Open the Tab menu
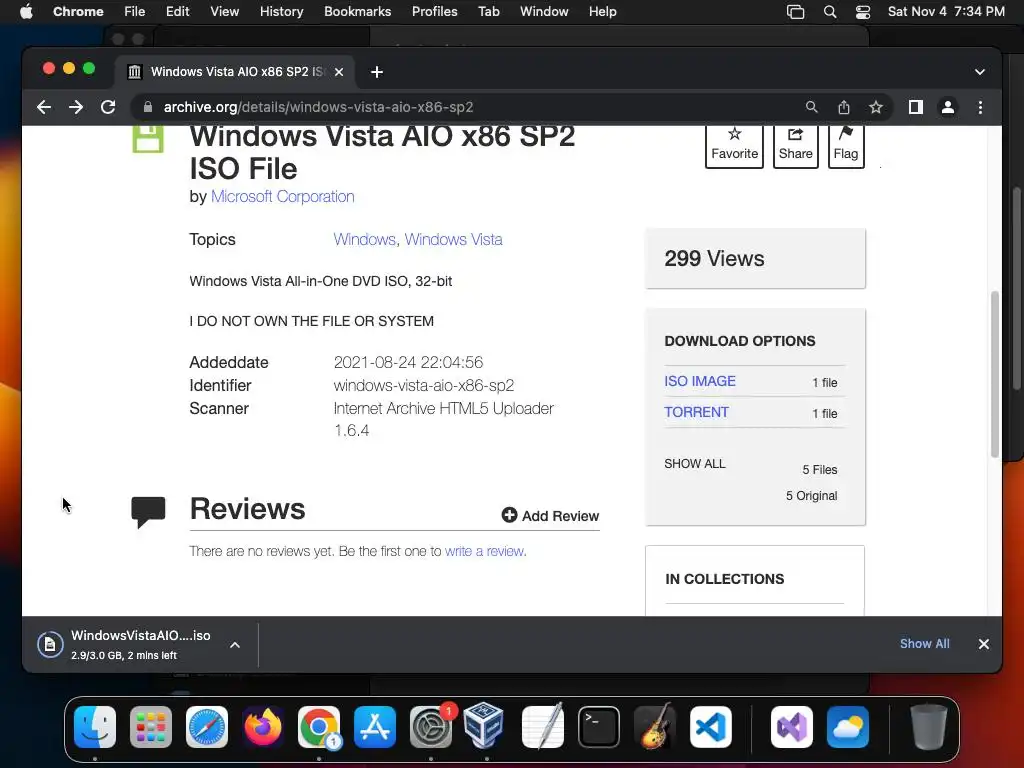 [x=488, y=12]
